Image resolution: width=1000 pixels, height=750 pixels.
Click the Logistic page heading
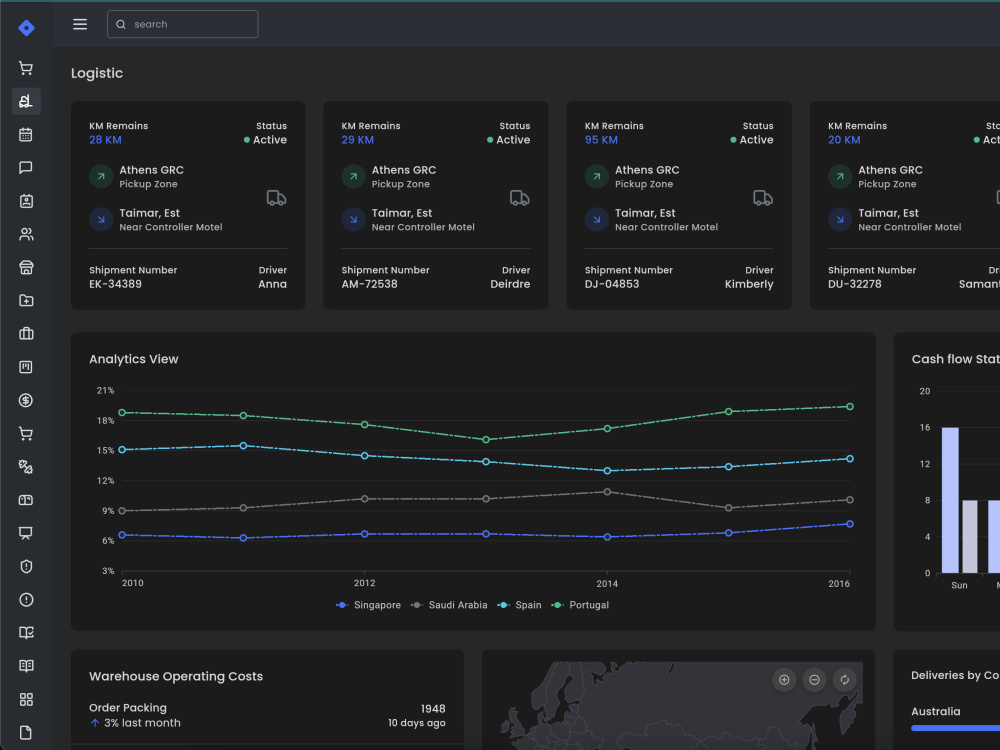pyautogui.click(x=97, y=73)
